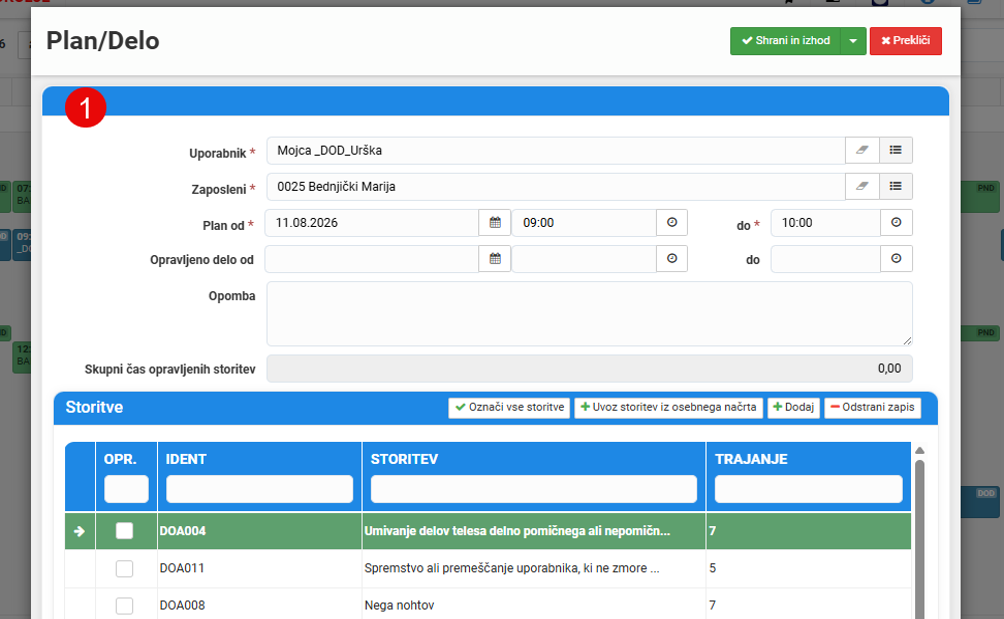The width and height of the screenshot is (1004, 619).
Task: Open time picker for Plan do 10:00
Action: point(896,223)
